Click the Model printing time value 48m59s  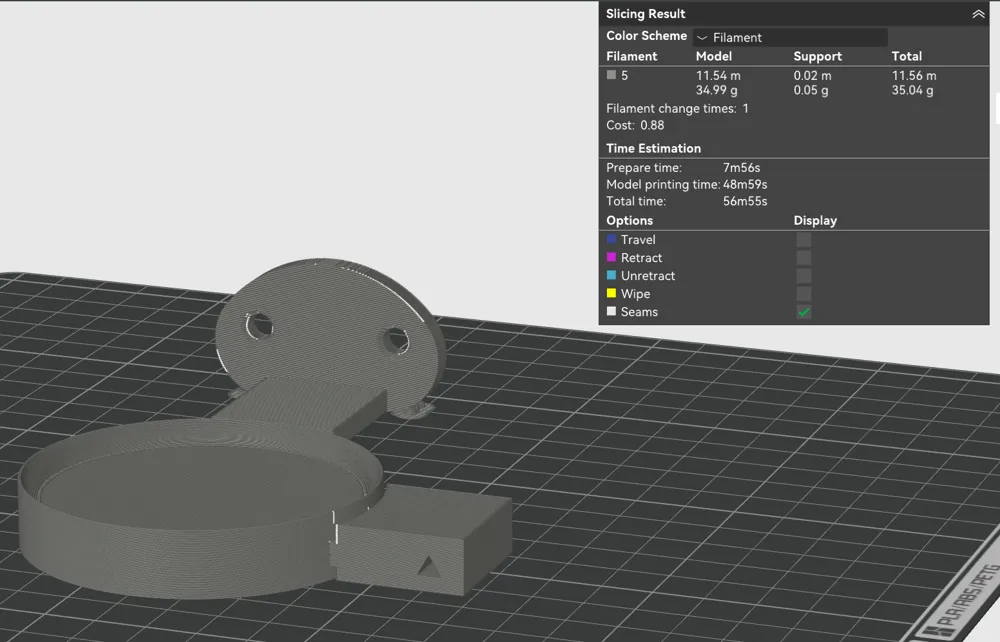pyautogui.click(x=745, y=184)
